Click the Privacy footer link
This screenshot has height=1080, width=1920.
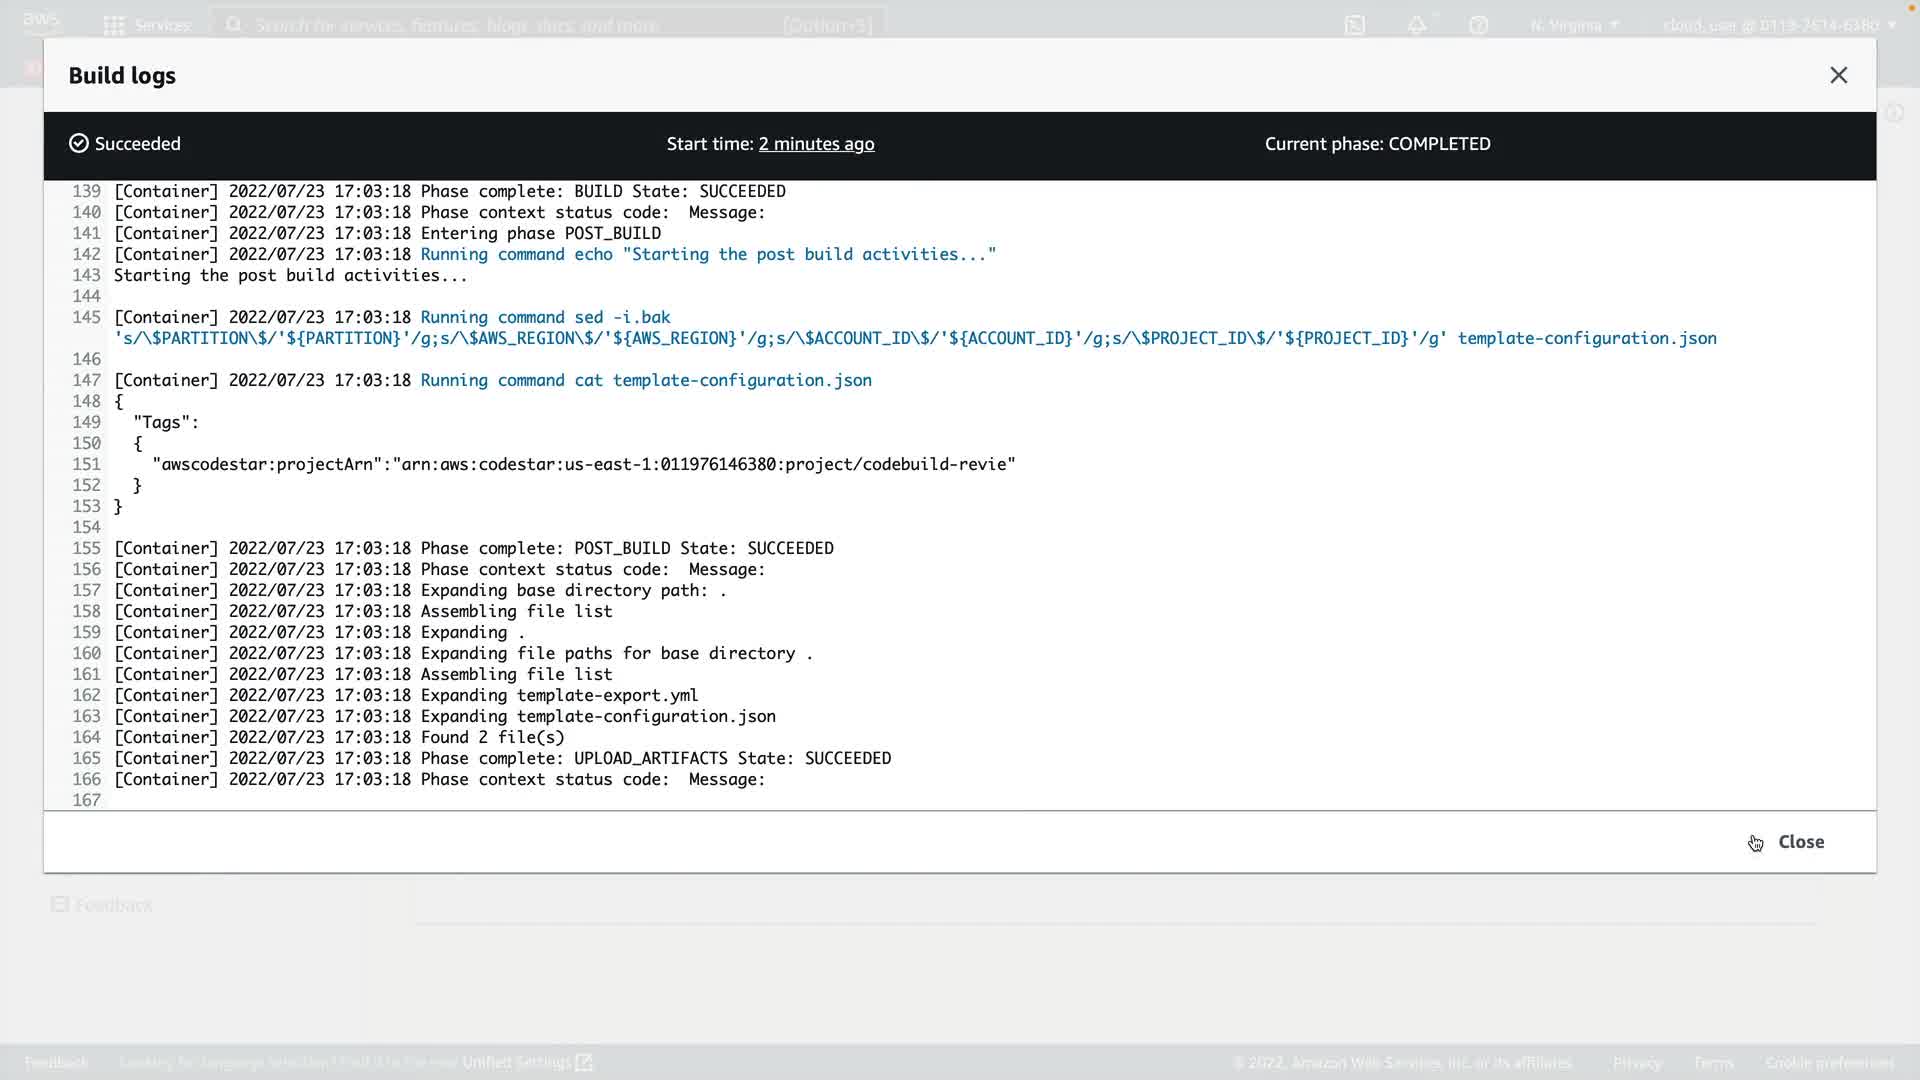point(1637,1062)
